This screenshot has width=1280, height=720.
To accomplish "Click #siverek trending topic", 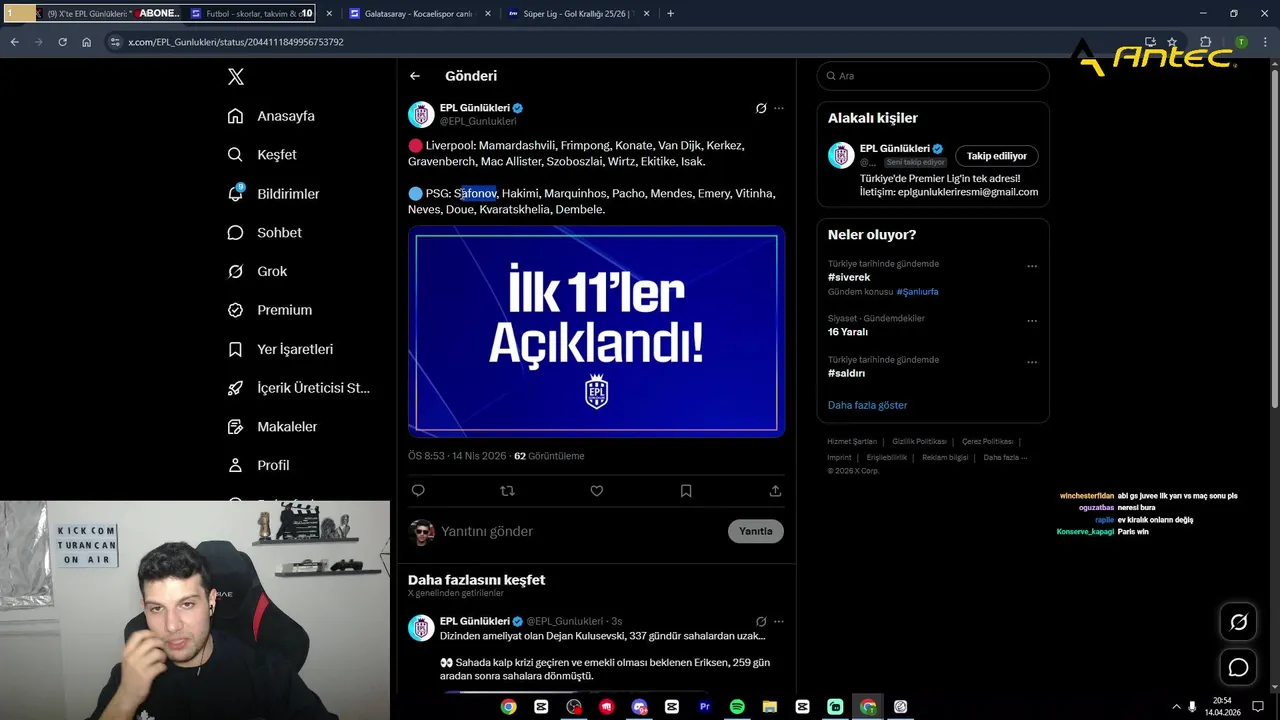I will [x=849, y=277].
